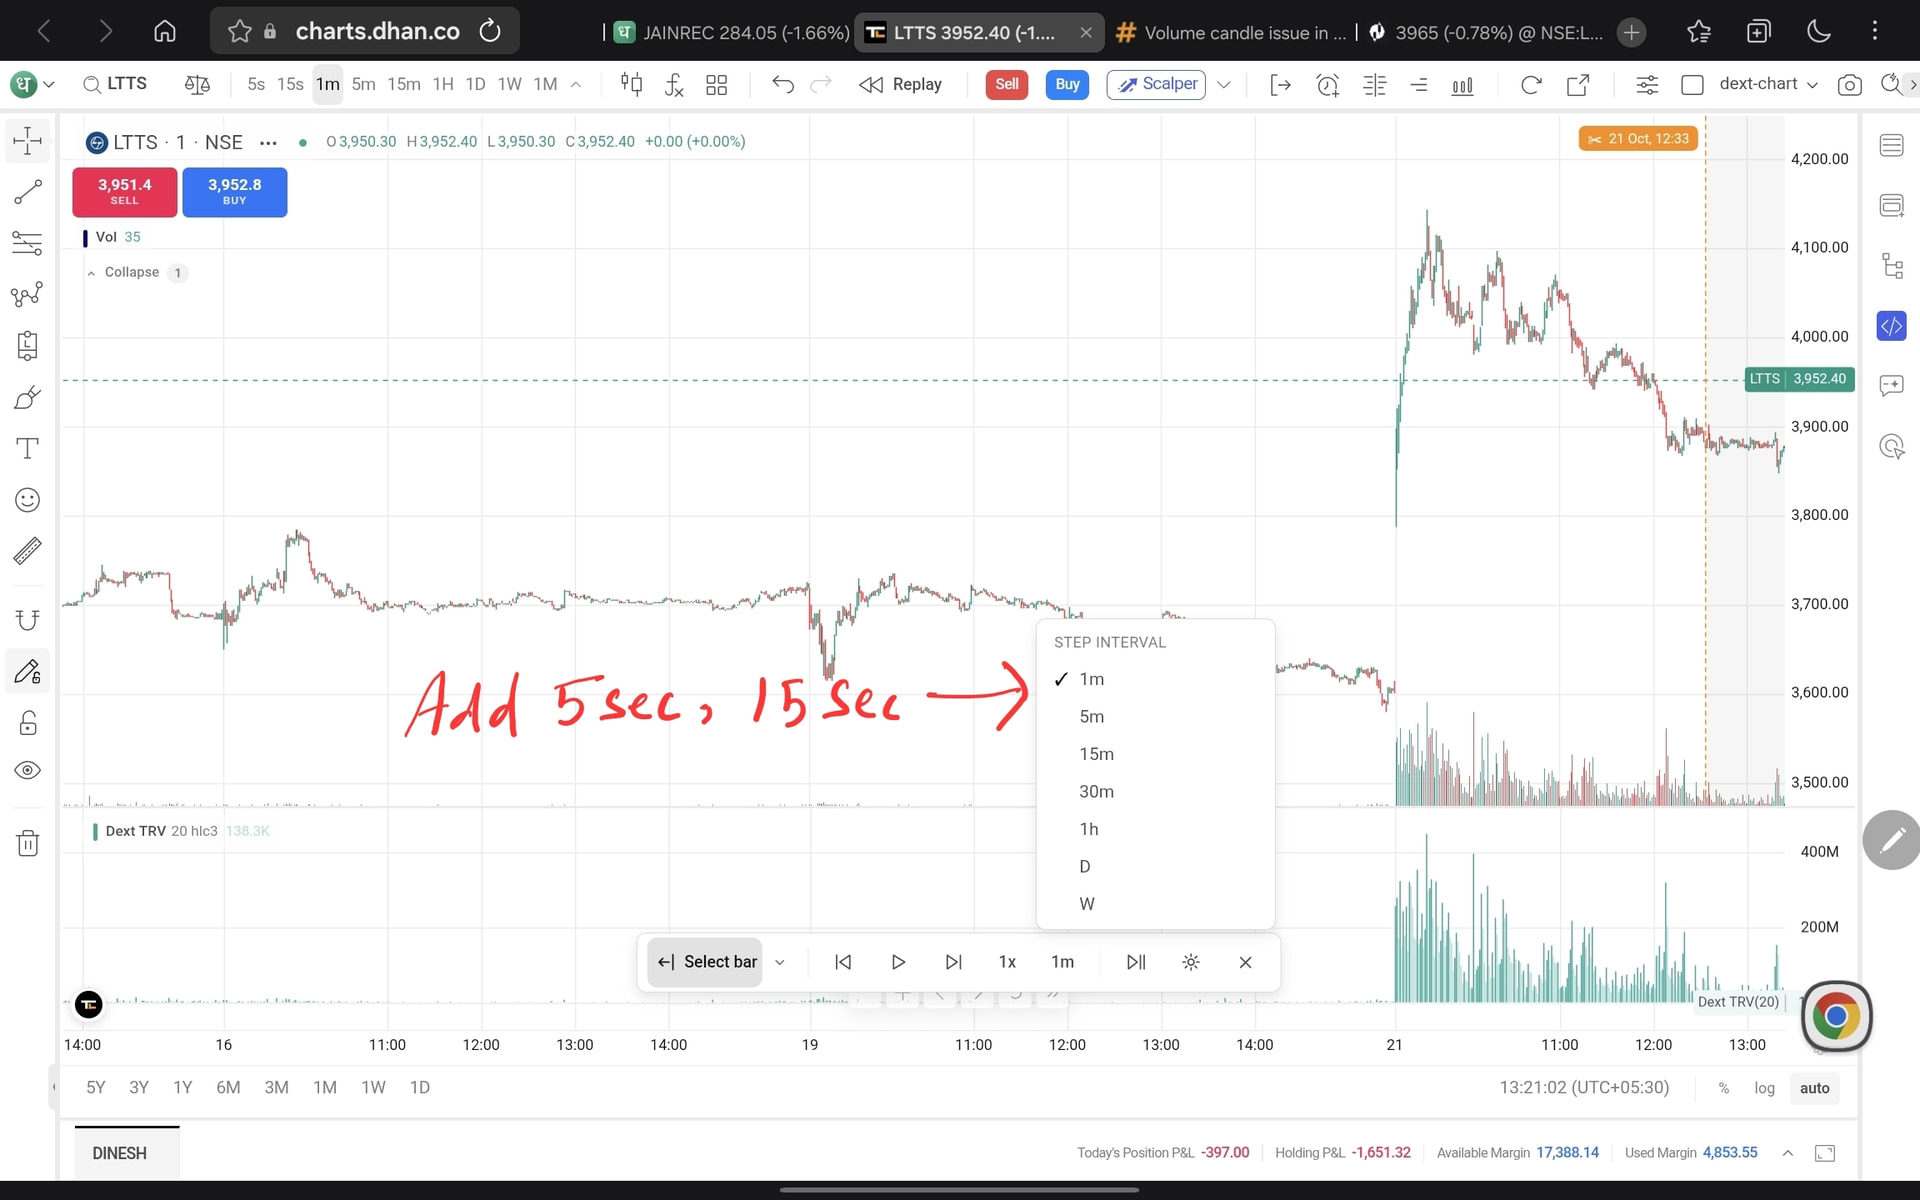Start bar replay playback
Viewport: 1920px width, 1200px height.
[x=898, y=962]
